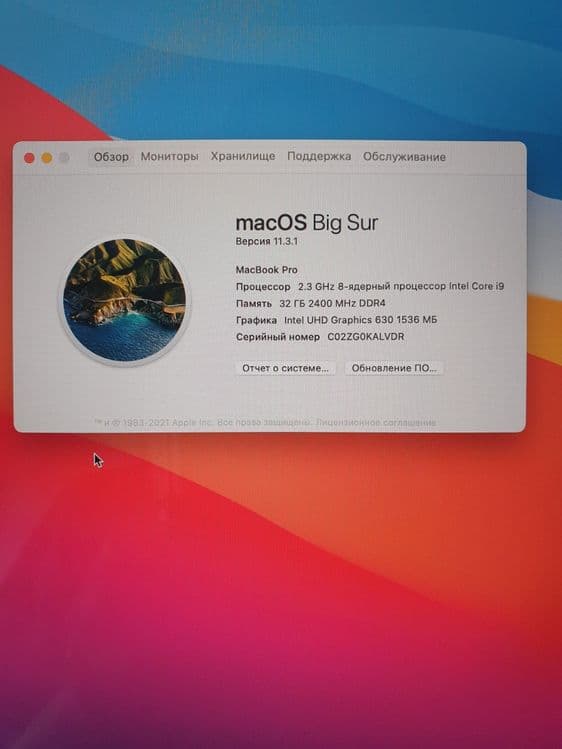Click the Обновление ПО button
Screen dimensions: 562x749
click(x=394, y=368)
